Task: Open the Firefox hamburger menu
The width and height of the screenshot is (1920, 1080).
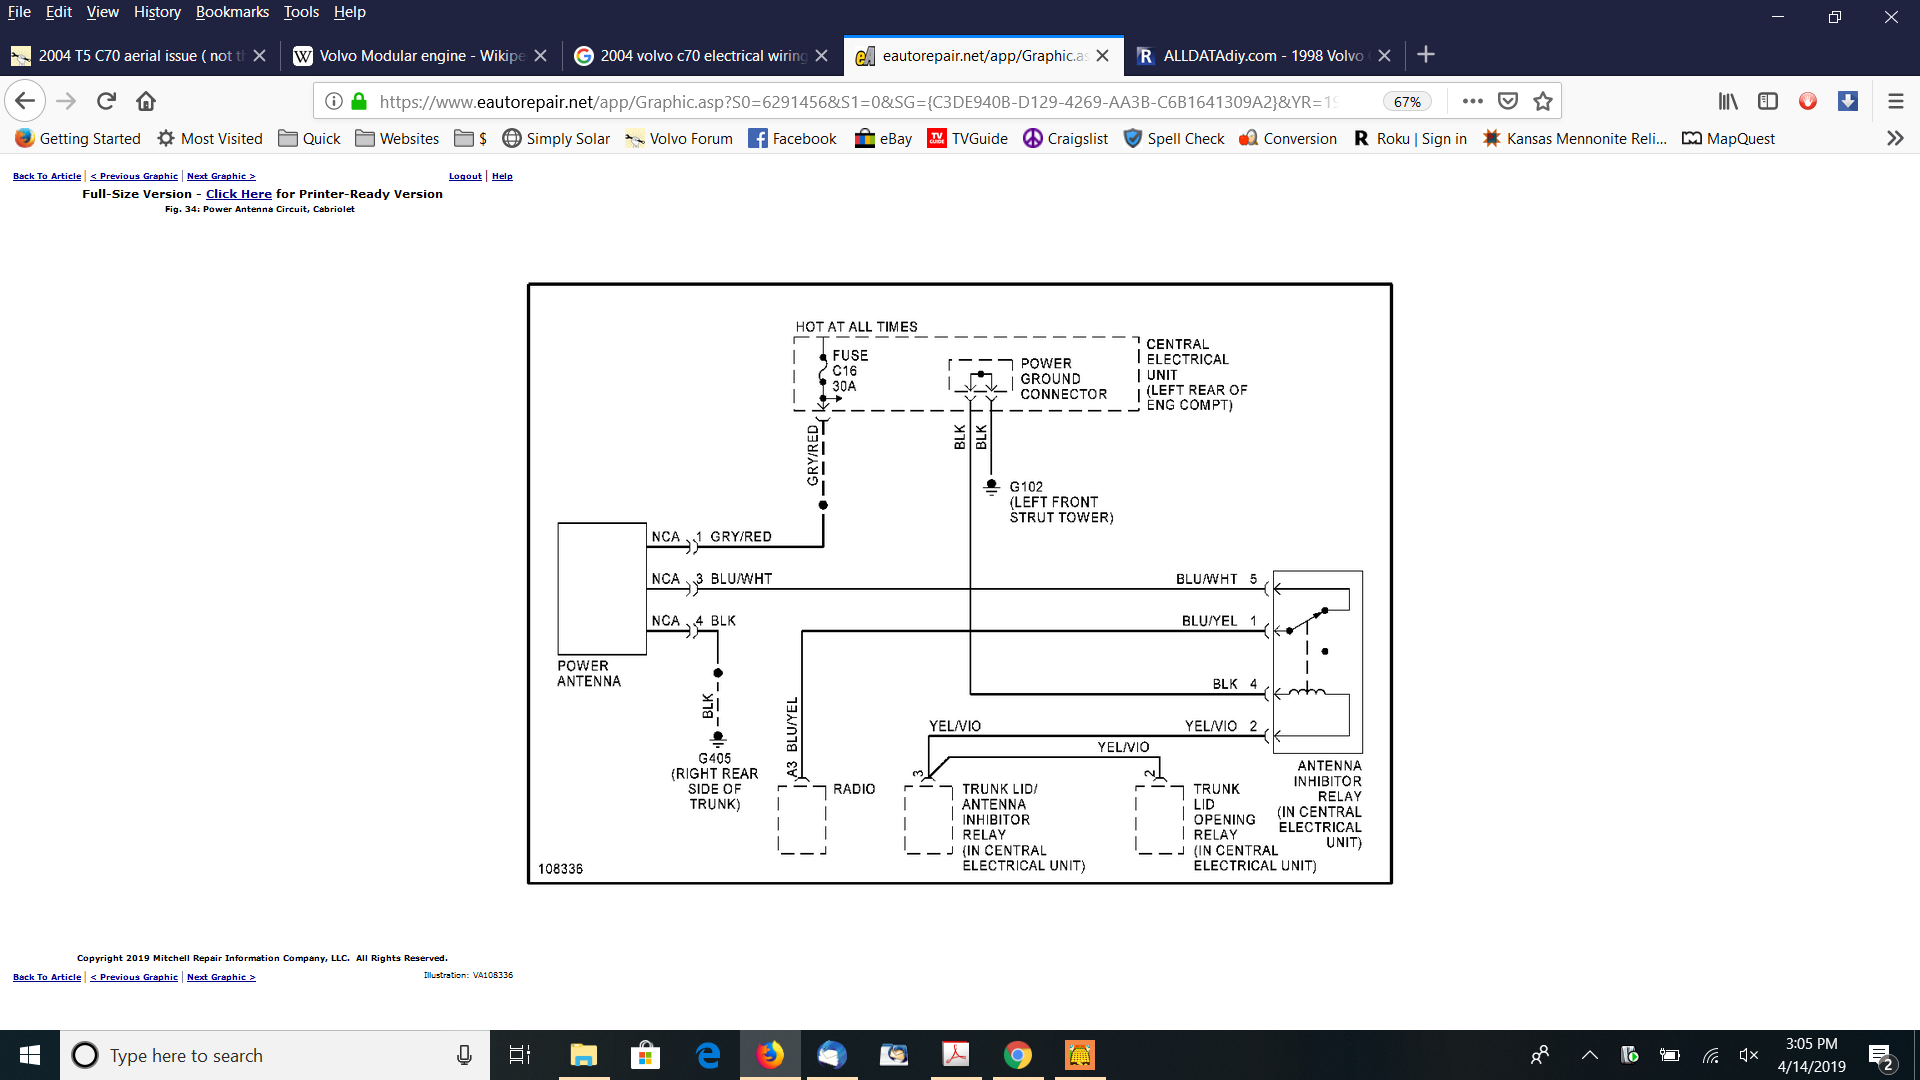Action: [x=1895, y=101]
